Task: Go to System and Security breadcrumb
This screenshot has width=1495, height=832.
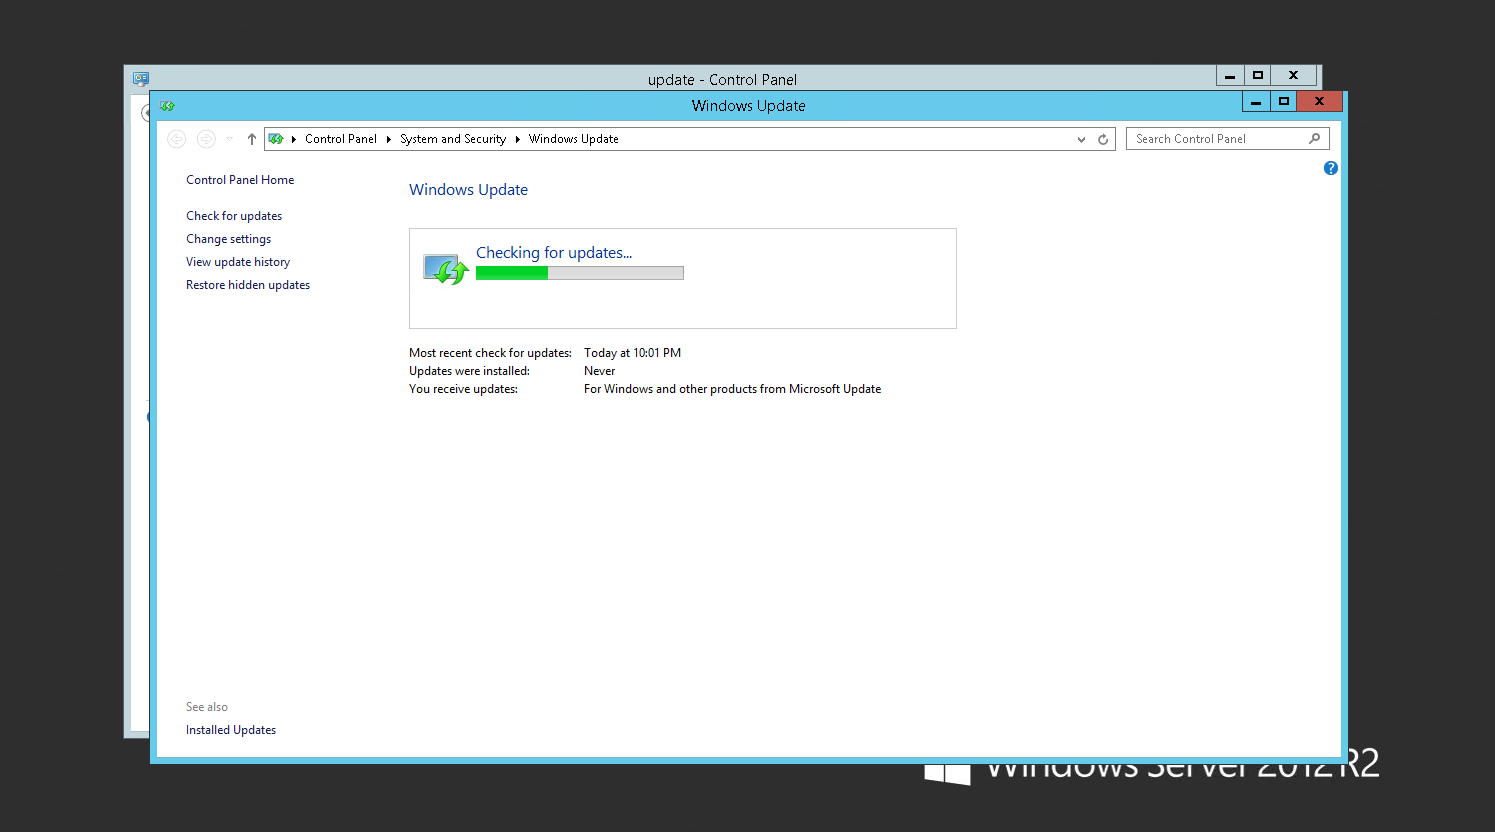Action: pos(452,139)
